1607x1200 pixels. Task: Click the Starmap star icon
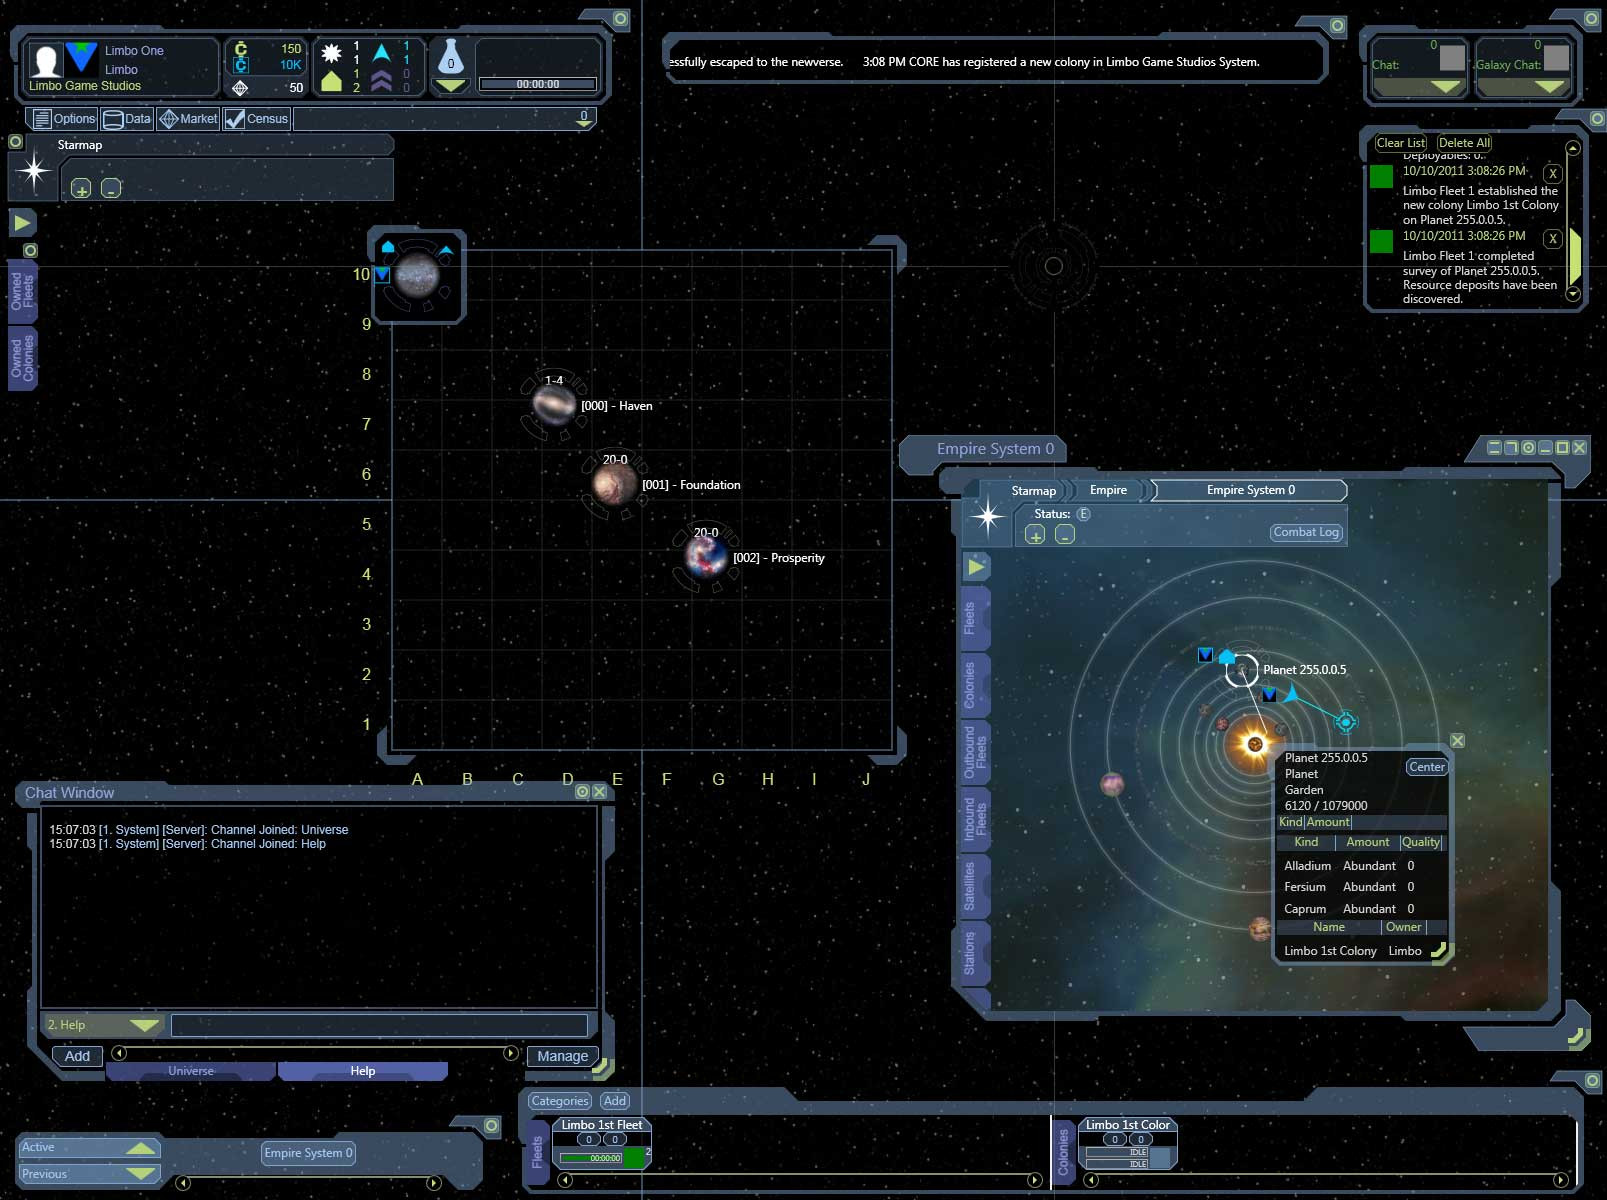(x=34, y=172)
